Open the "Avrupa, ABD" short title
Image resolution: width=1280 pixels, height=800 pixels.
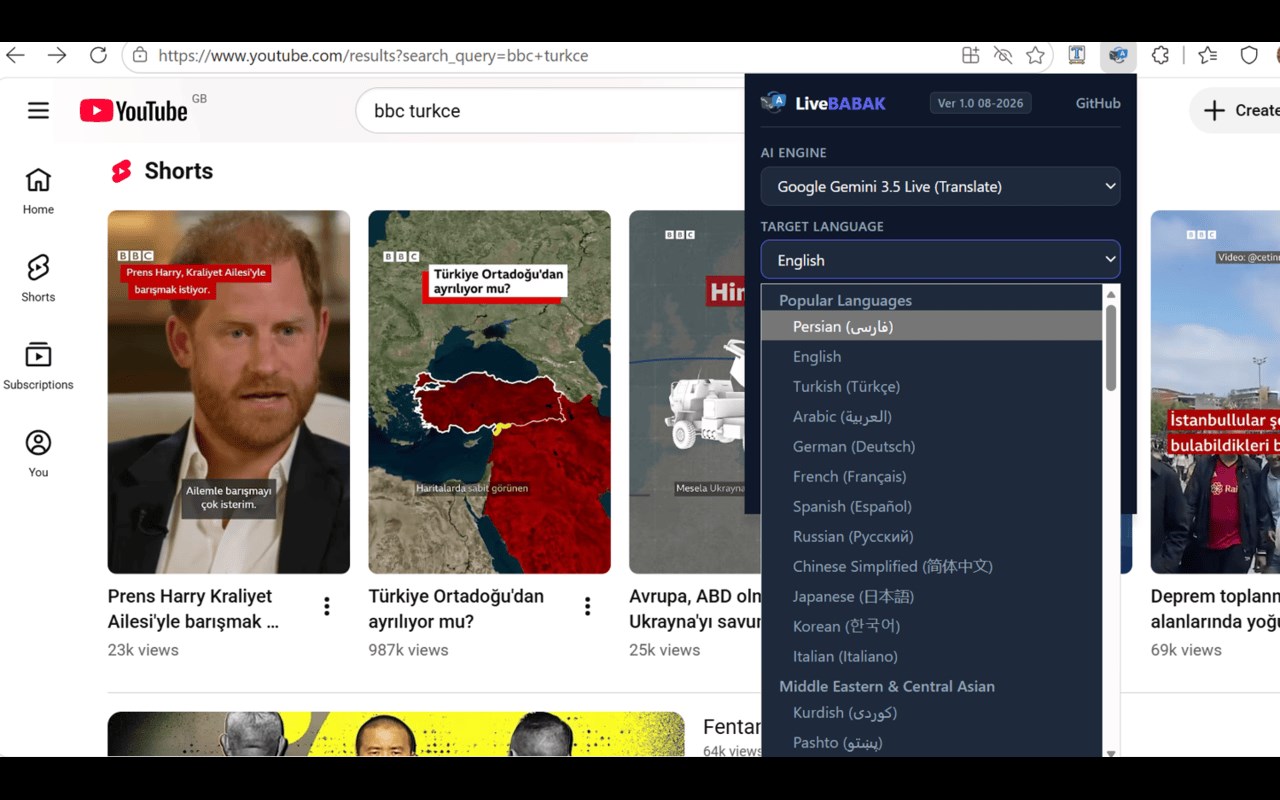[695, 609]
